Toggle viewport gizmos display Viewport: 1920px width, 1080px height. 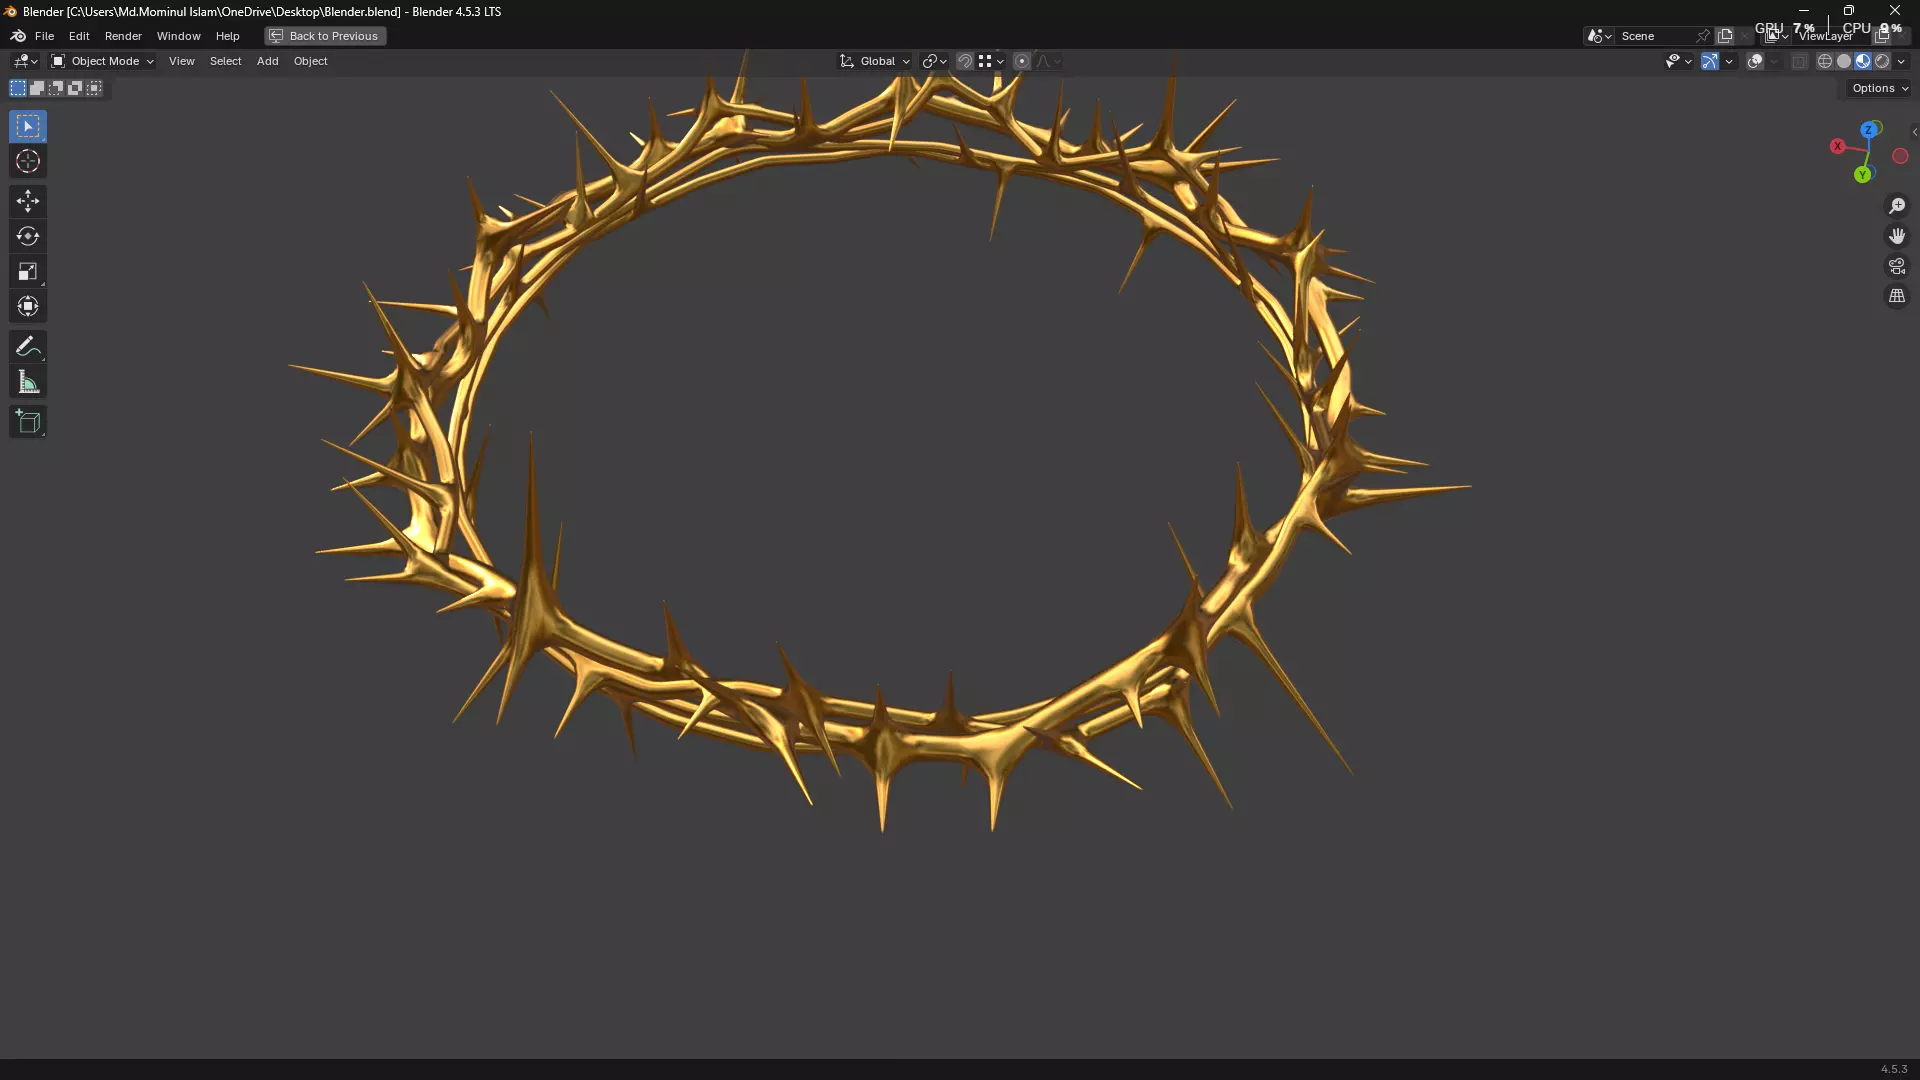pyautogui.click(x=1710, y=61)
